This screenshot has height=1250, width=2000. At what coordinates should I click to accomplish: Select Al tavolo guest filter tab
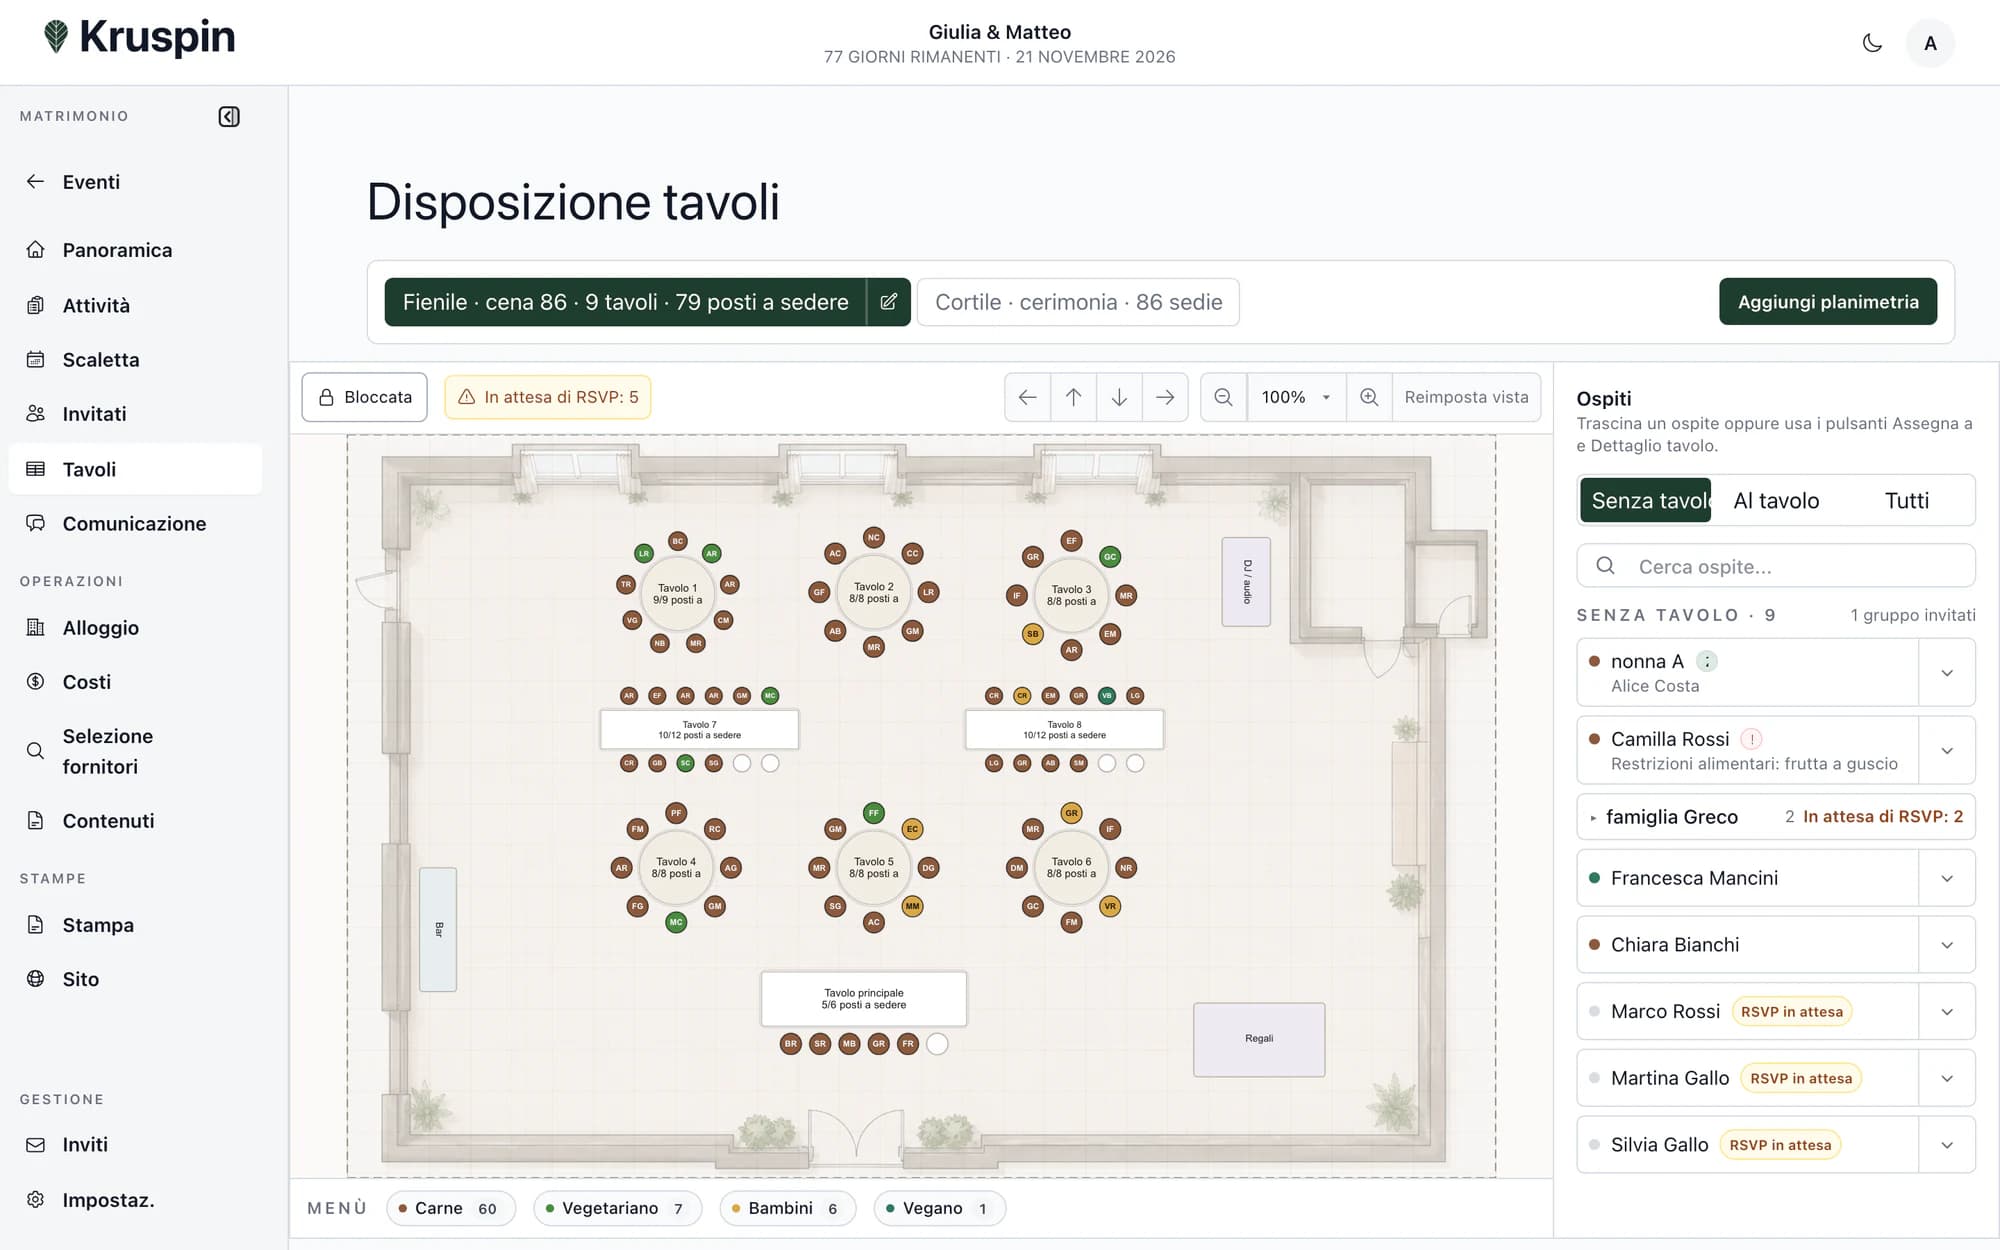pos(1776,500)
